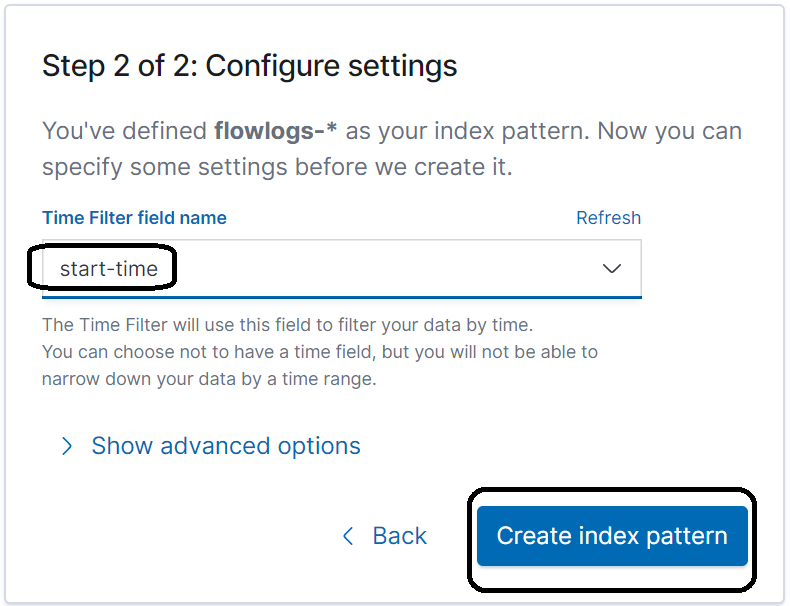Click the empty middle area of the select box
This screenshot has width=790, height=606.
click(x=378, y=268)
